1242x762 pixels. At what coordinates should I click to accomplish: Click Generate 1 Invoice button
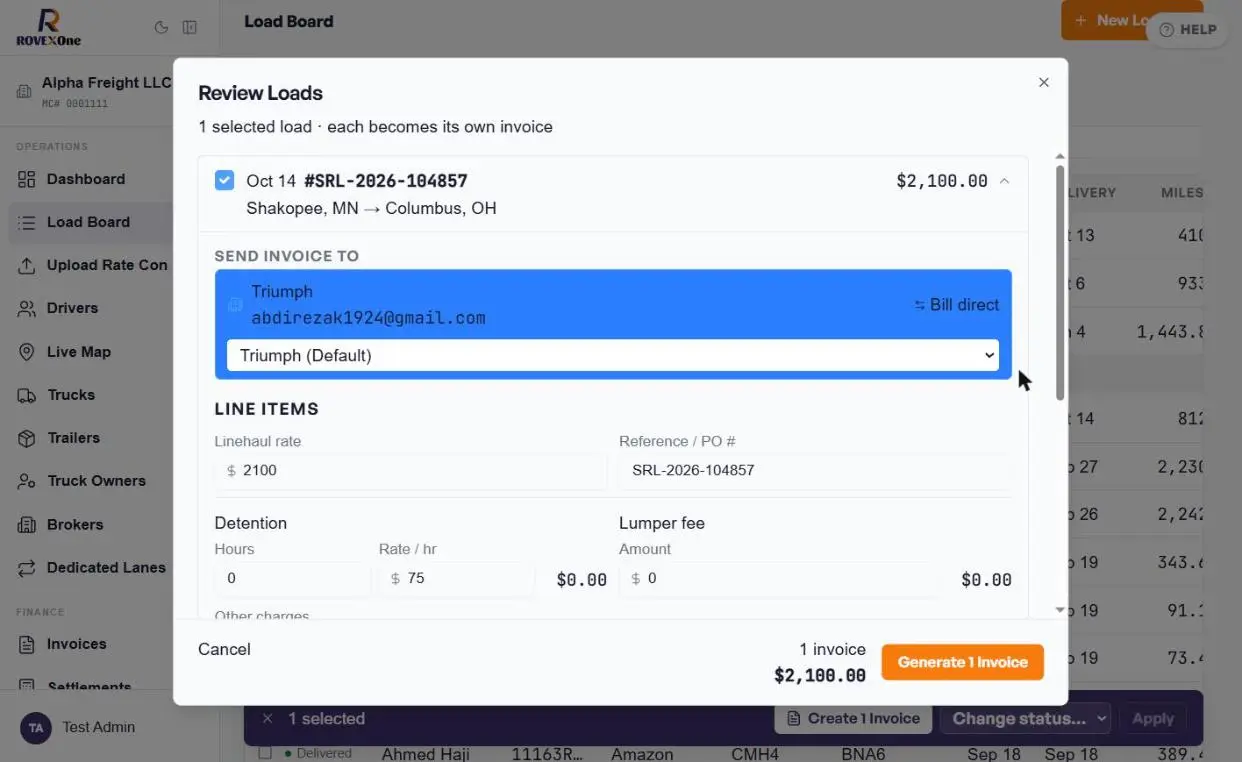pos(962,662)
